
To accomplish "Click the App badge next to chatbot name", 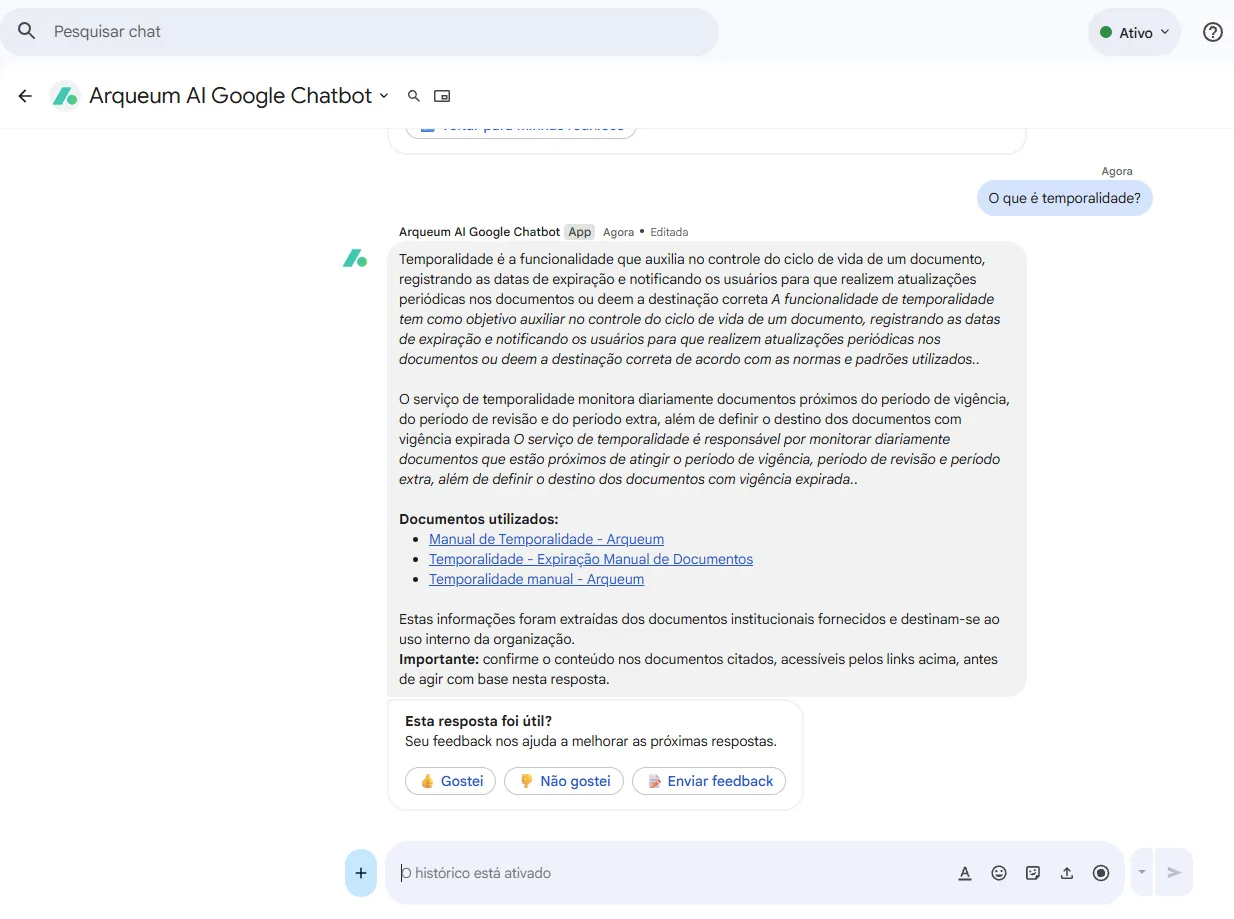I will [579, 232].
